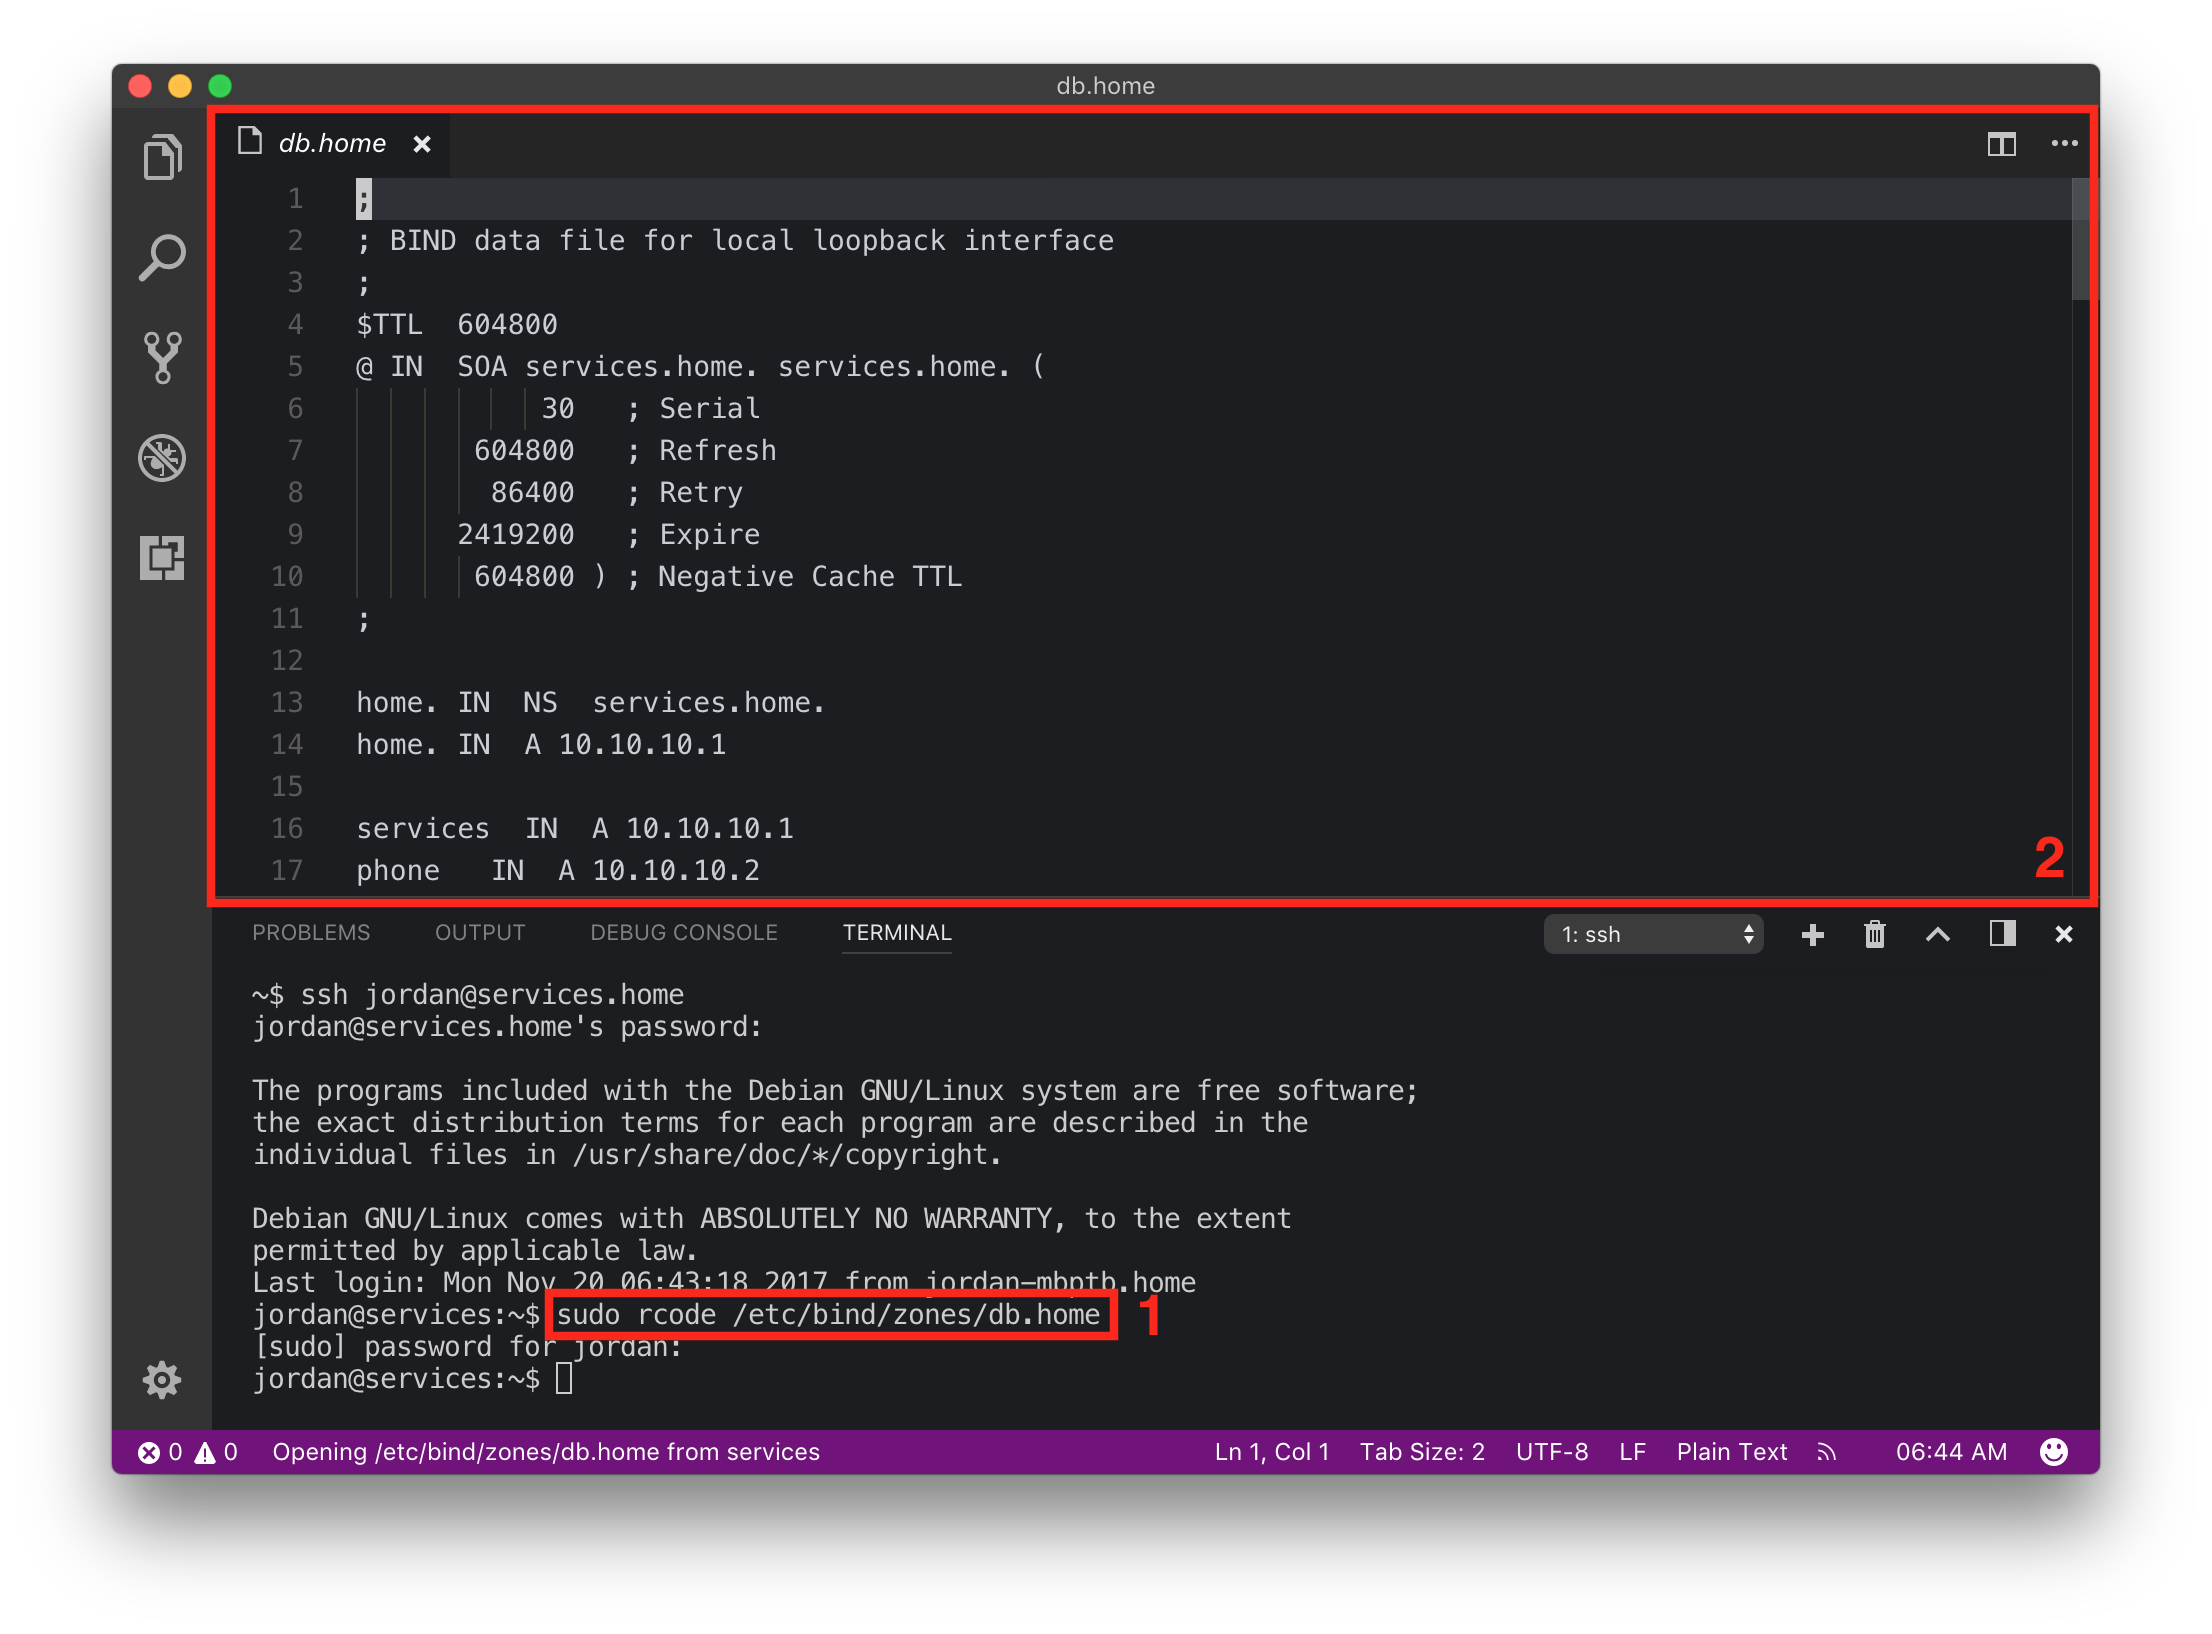Open Manage gear settings icon

point(162,1380)
